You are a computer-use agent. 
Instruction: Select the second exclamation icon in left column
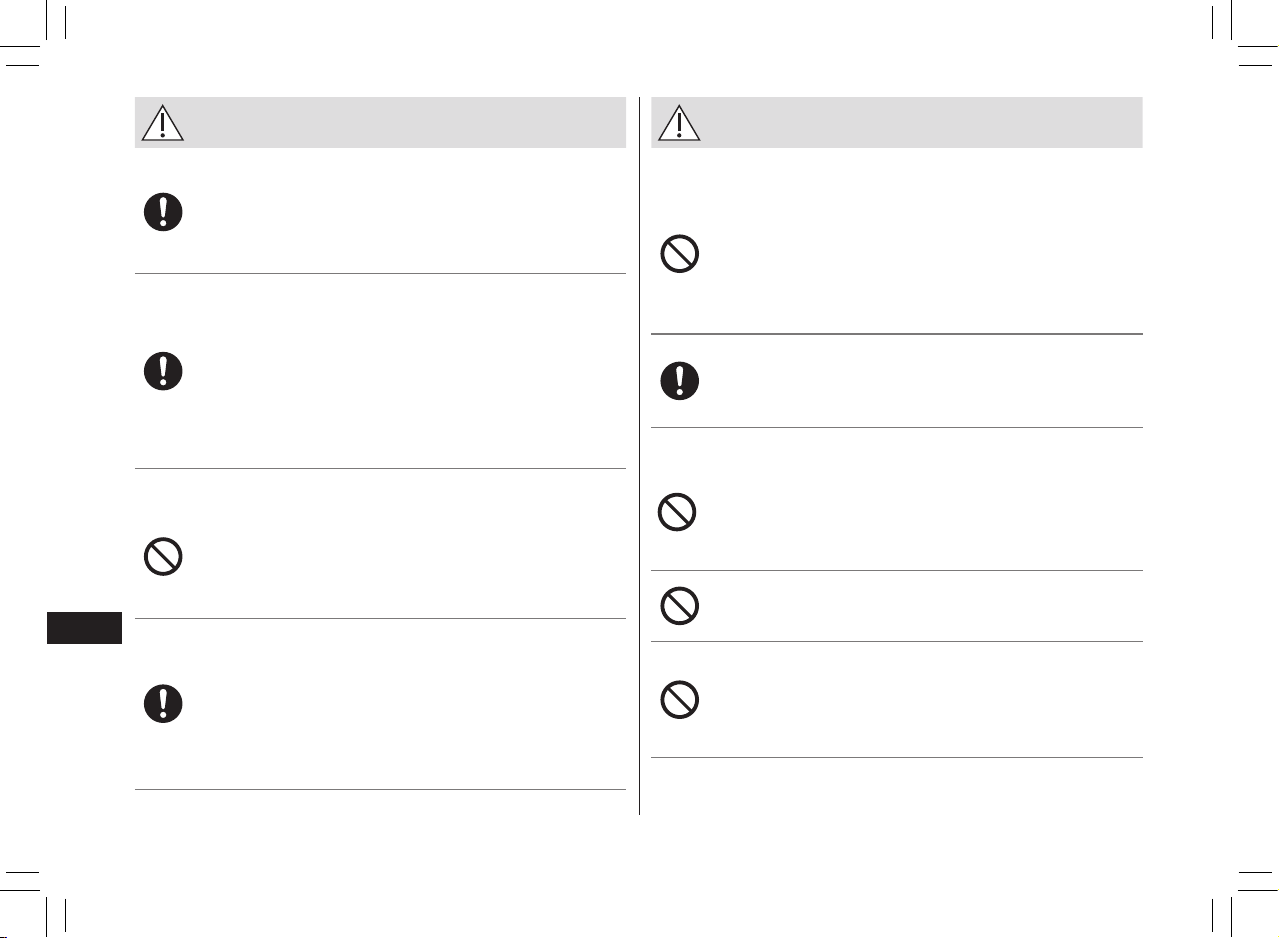[x=163, y=371]
